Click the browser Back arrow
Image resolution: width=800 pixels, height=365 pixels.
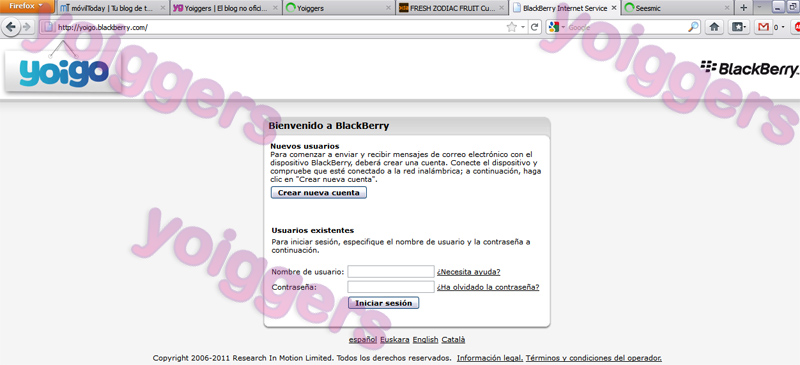pyautogui.click(x=11, y=27)
